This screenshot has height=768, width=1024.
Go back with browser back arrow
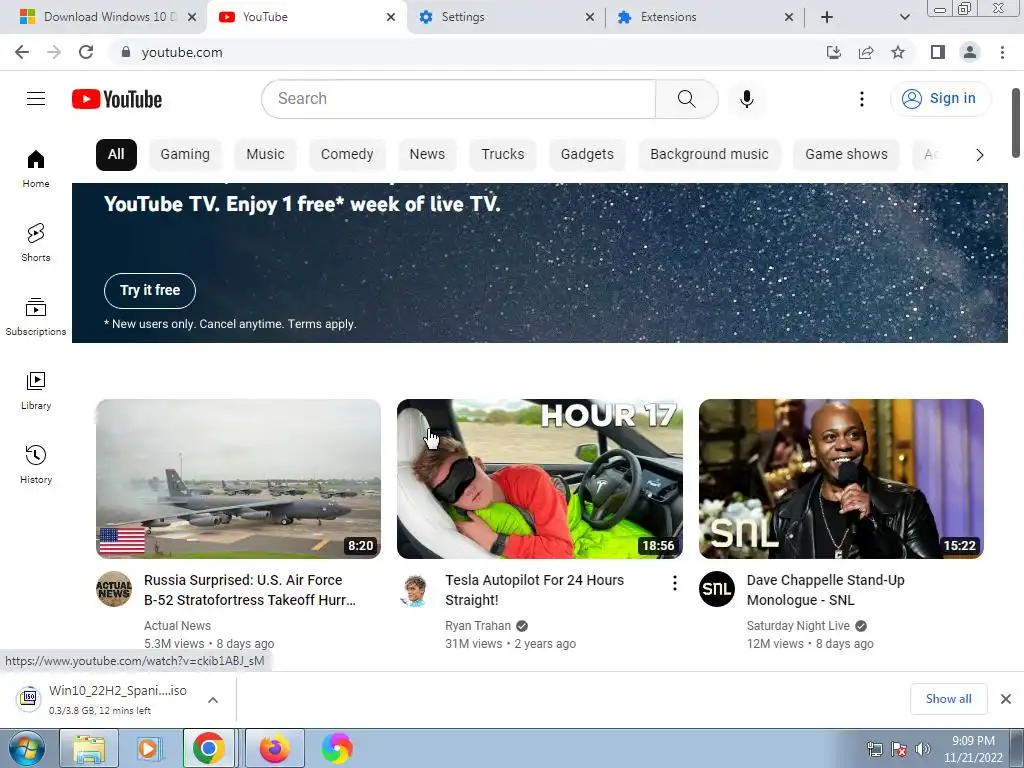click(22, 52)
